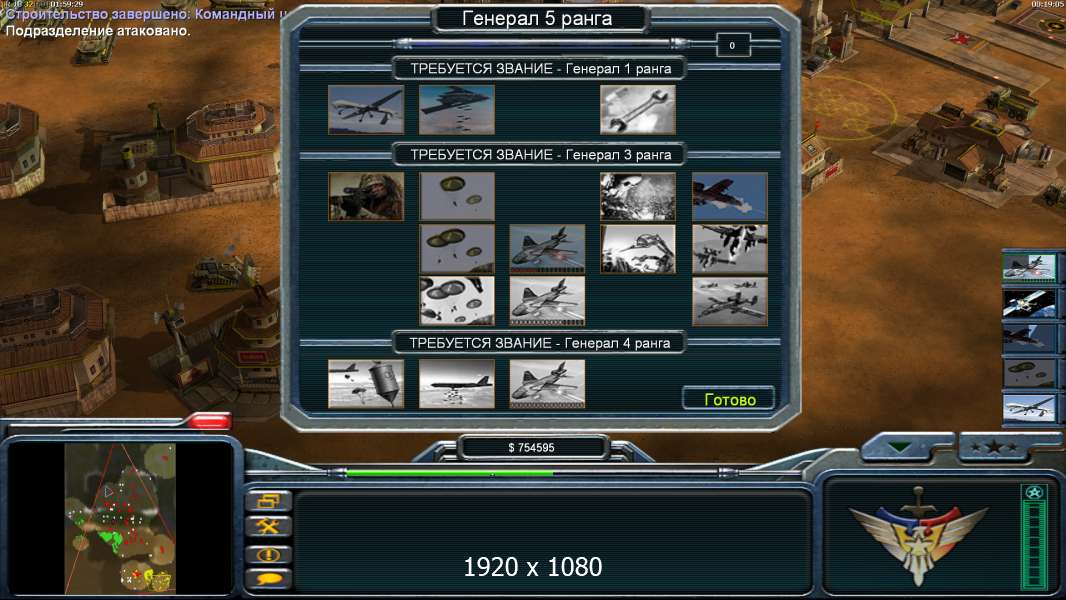Toggle the red indicator above the minimap
1066x600 pixels.
coord(209,421)
